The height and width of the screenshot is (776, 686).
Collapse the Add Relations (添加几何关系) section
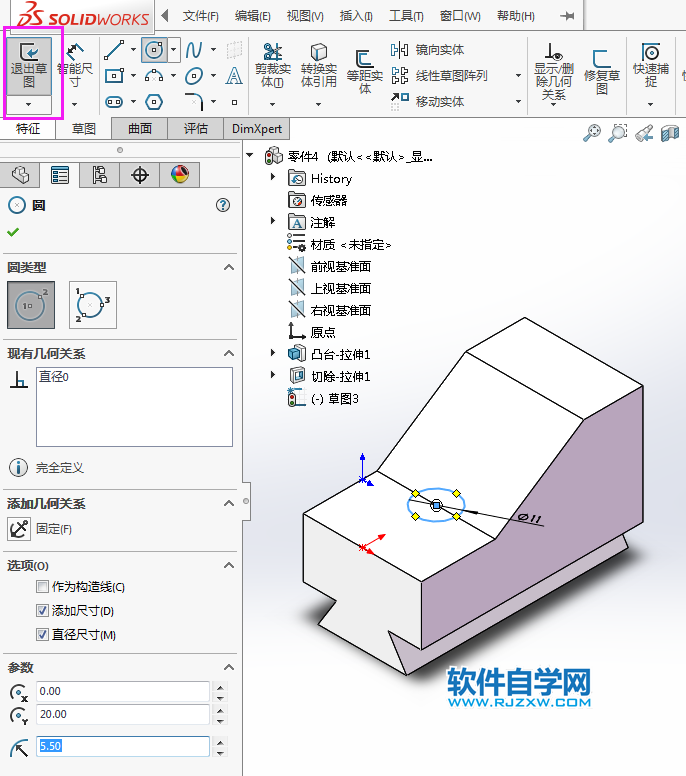(229, 503)
